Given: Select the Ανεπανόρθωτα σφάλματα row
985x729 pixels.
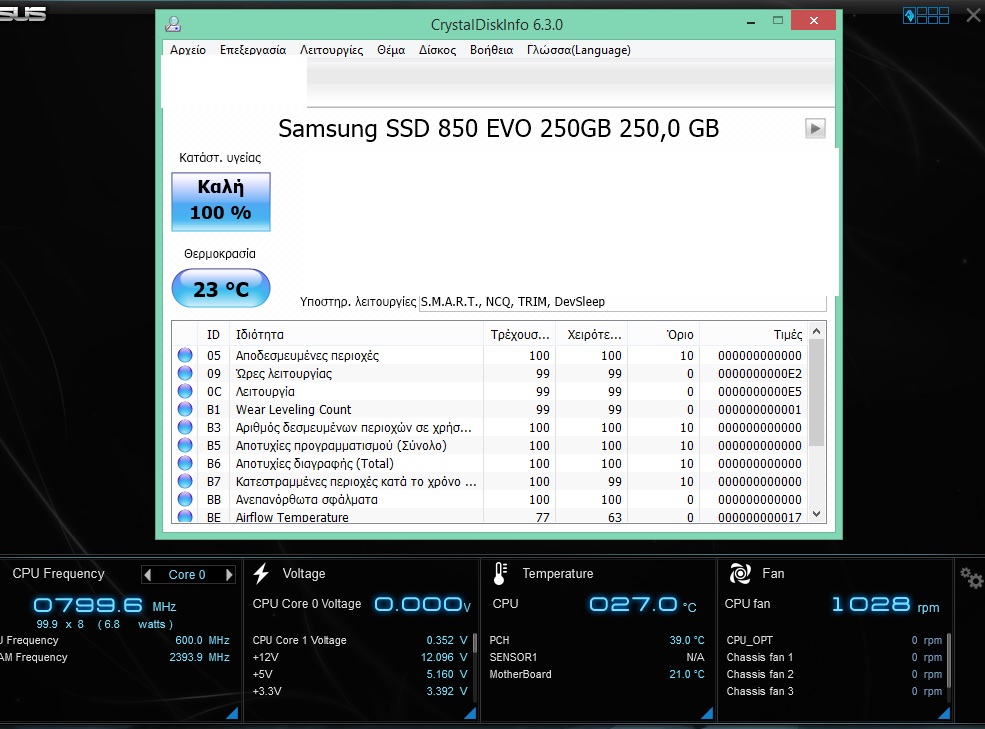Looking at the screenshot, I should pos(490,500).
